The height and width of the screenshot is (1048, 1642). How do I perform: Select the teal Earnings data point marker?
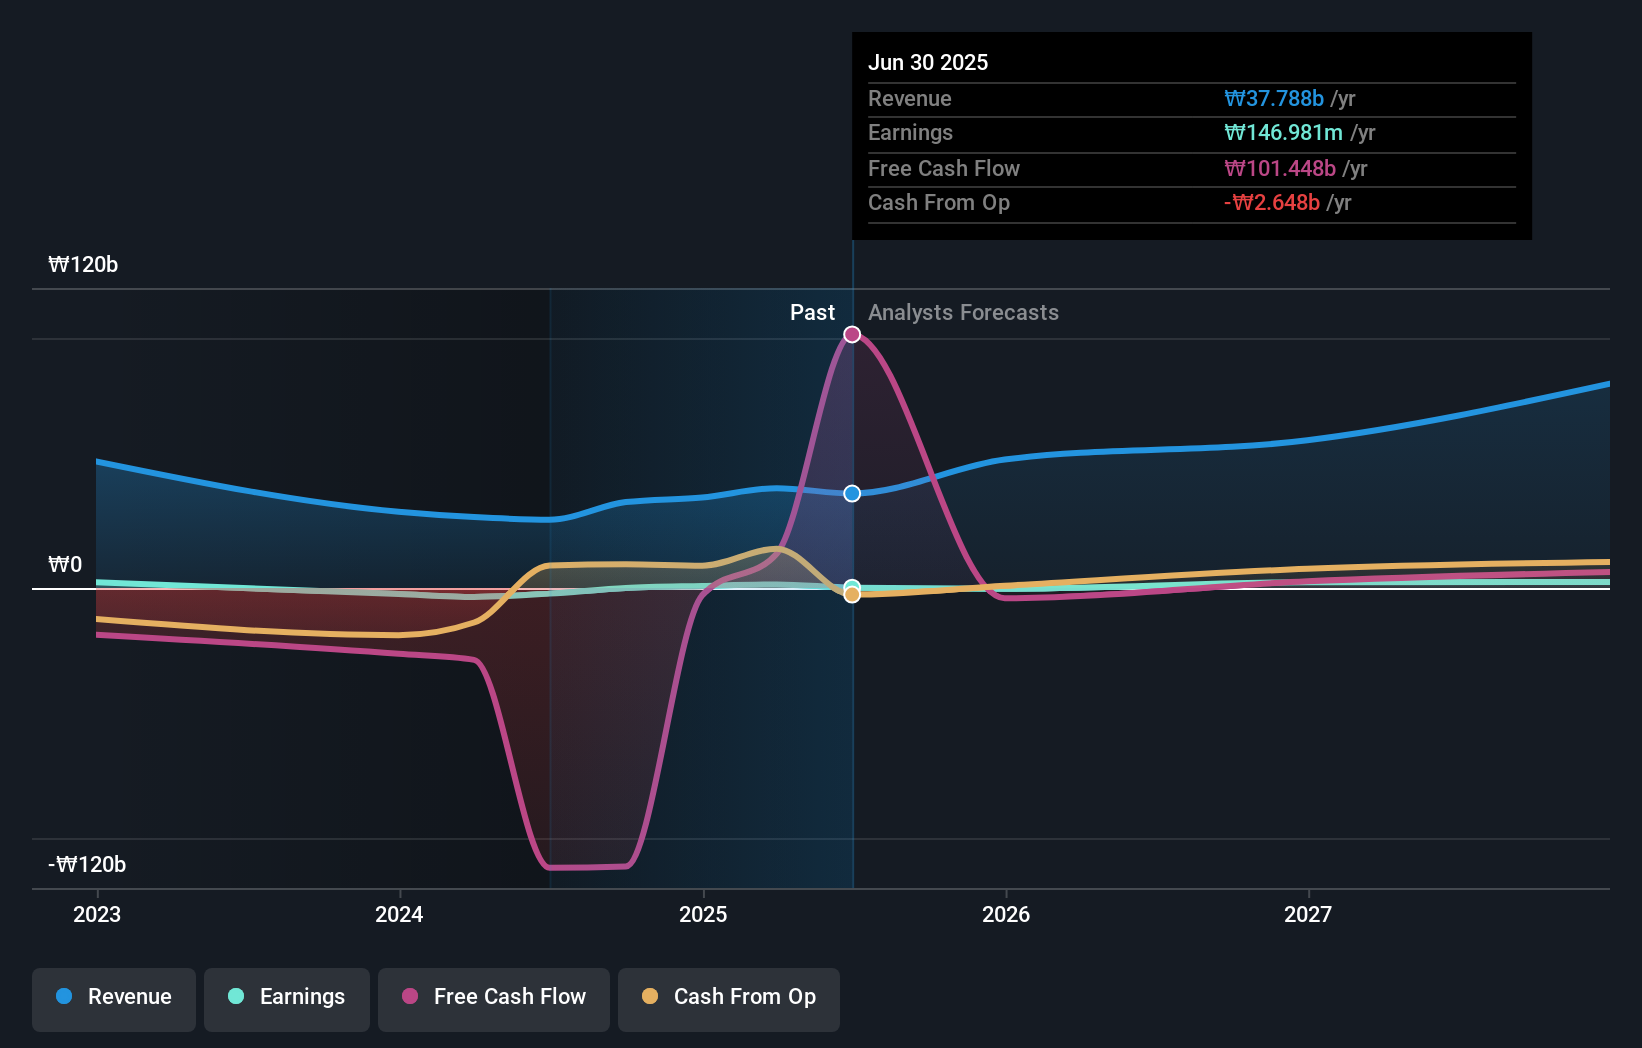click(851, 586)
